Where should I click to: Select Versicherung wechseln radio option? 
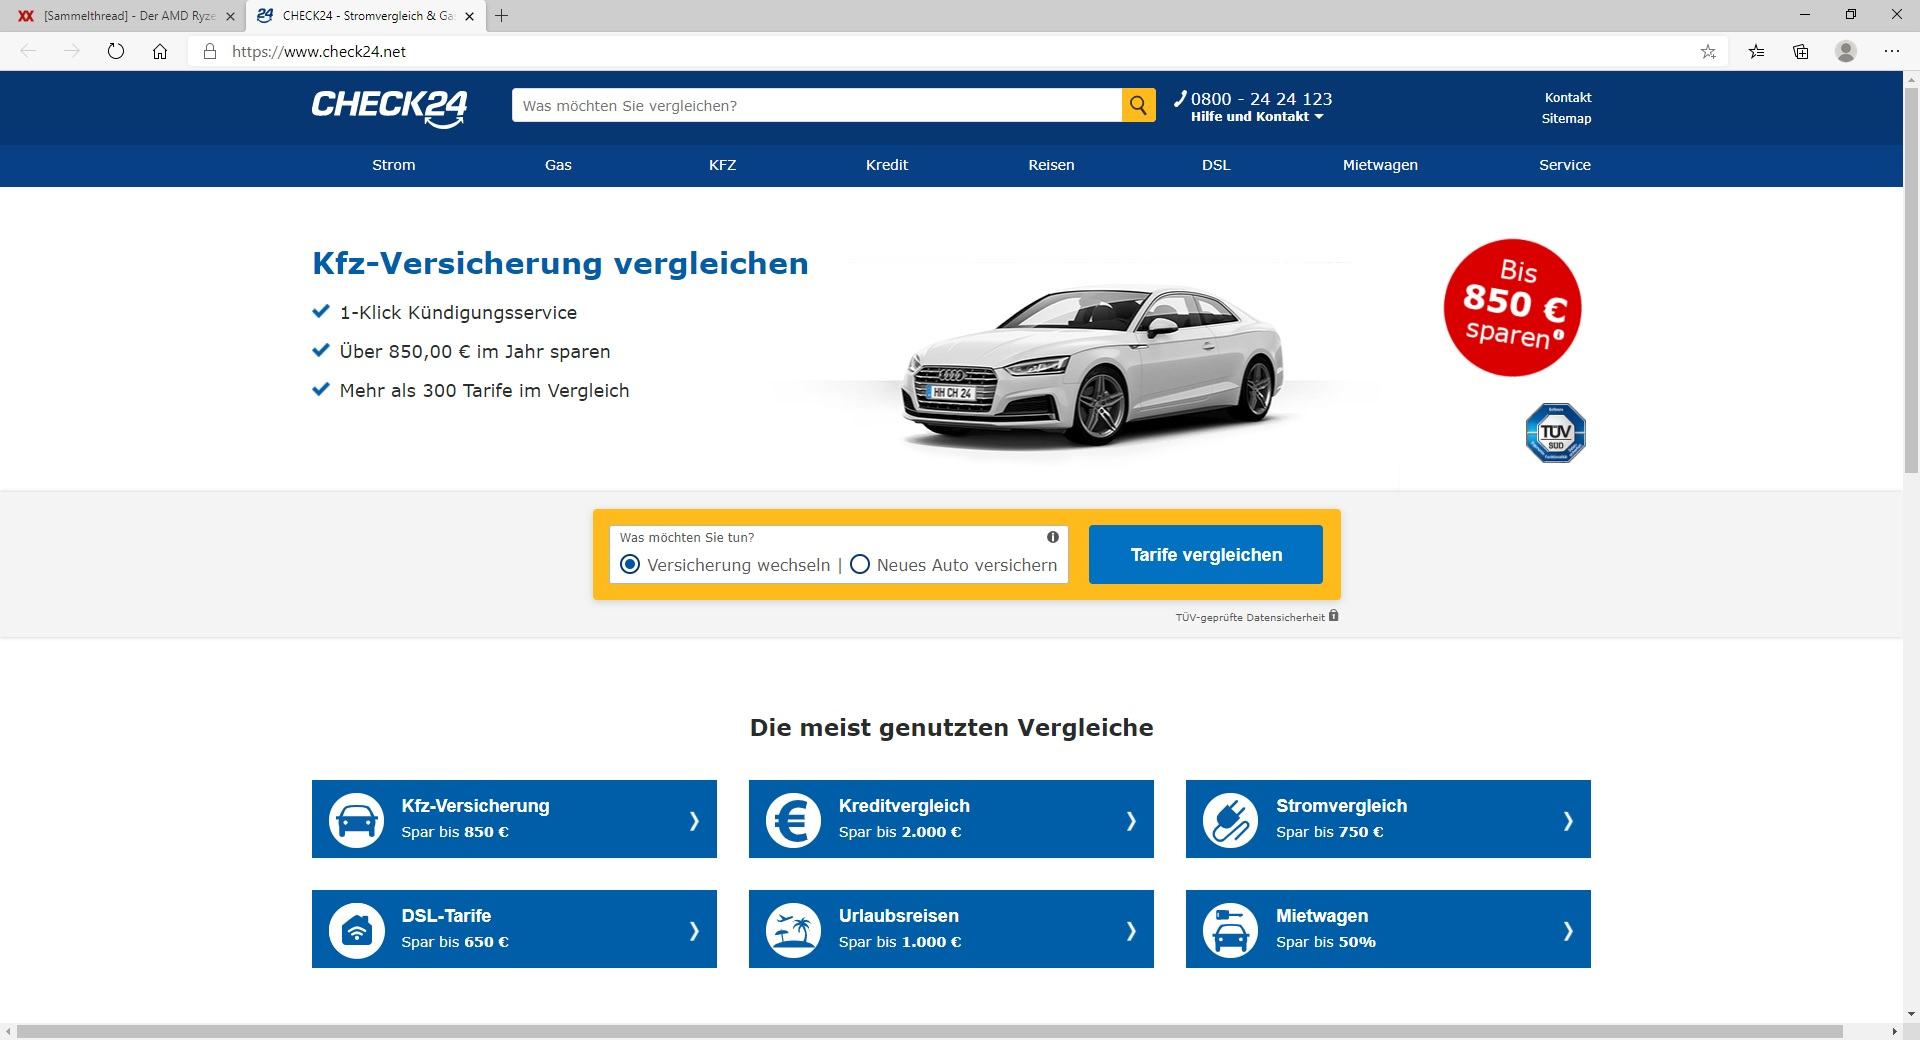click(630, 565)
